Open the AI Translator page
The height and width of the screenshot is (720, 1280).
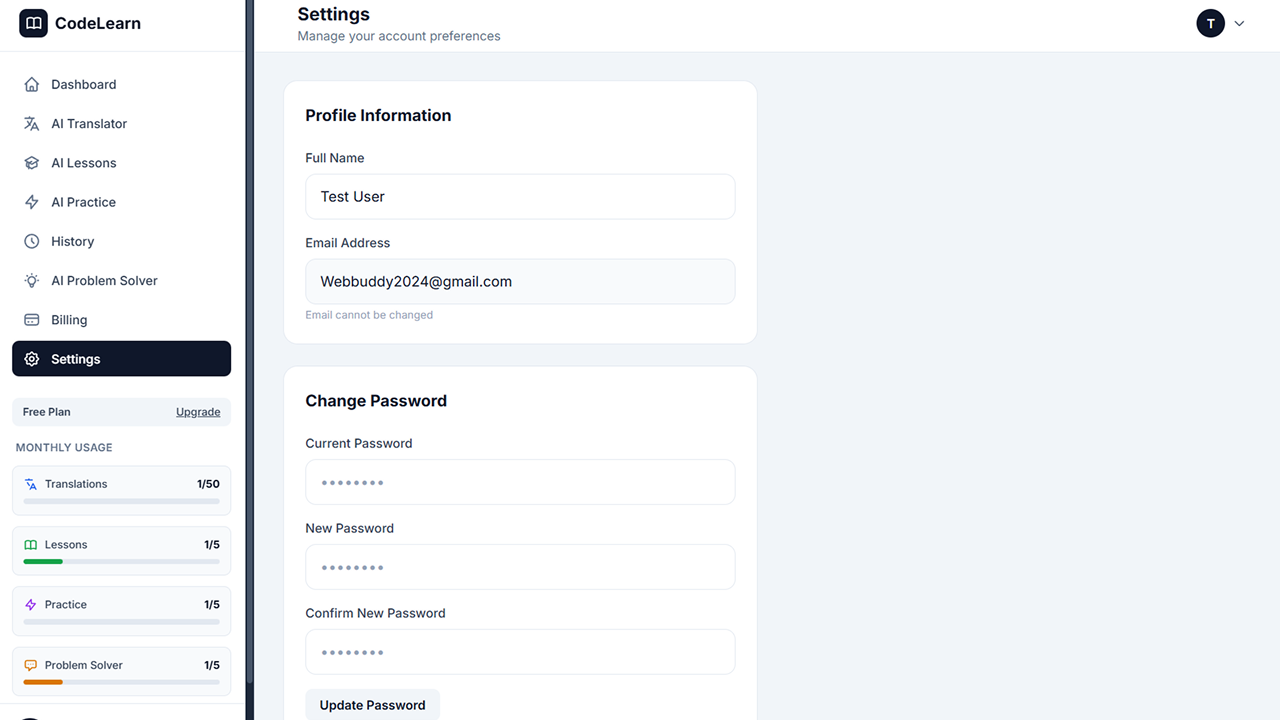point(89,124)
